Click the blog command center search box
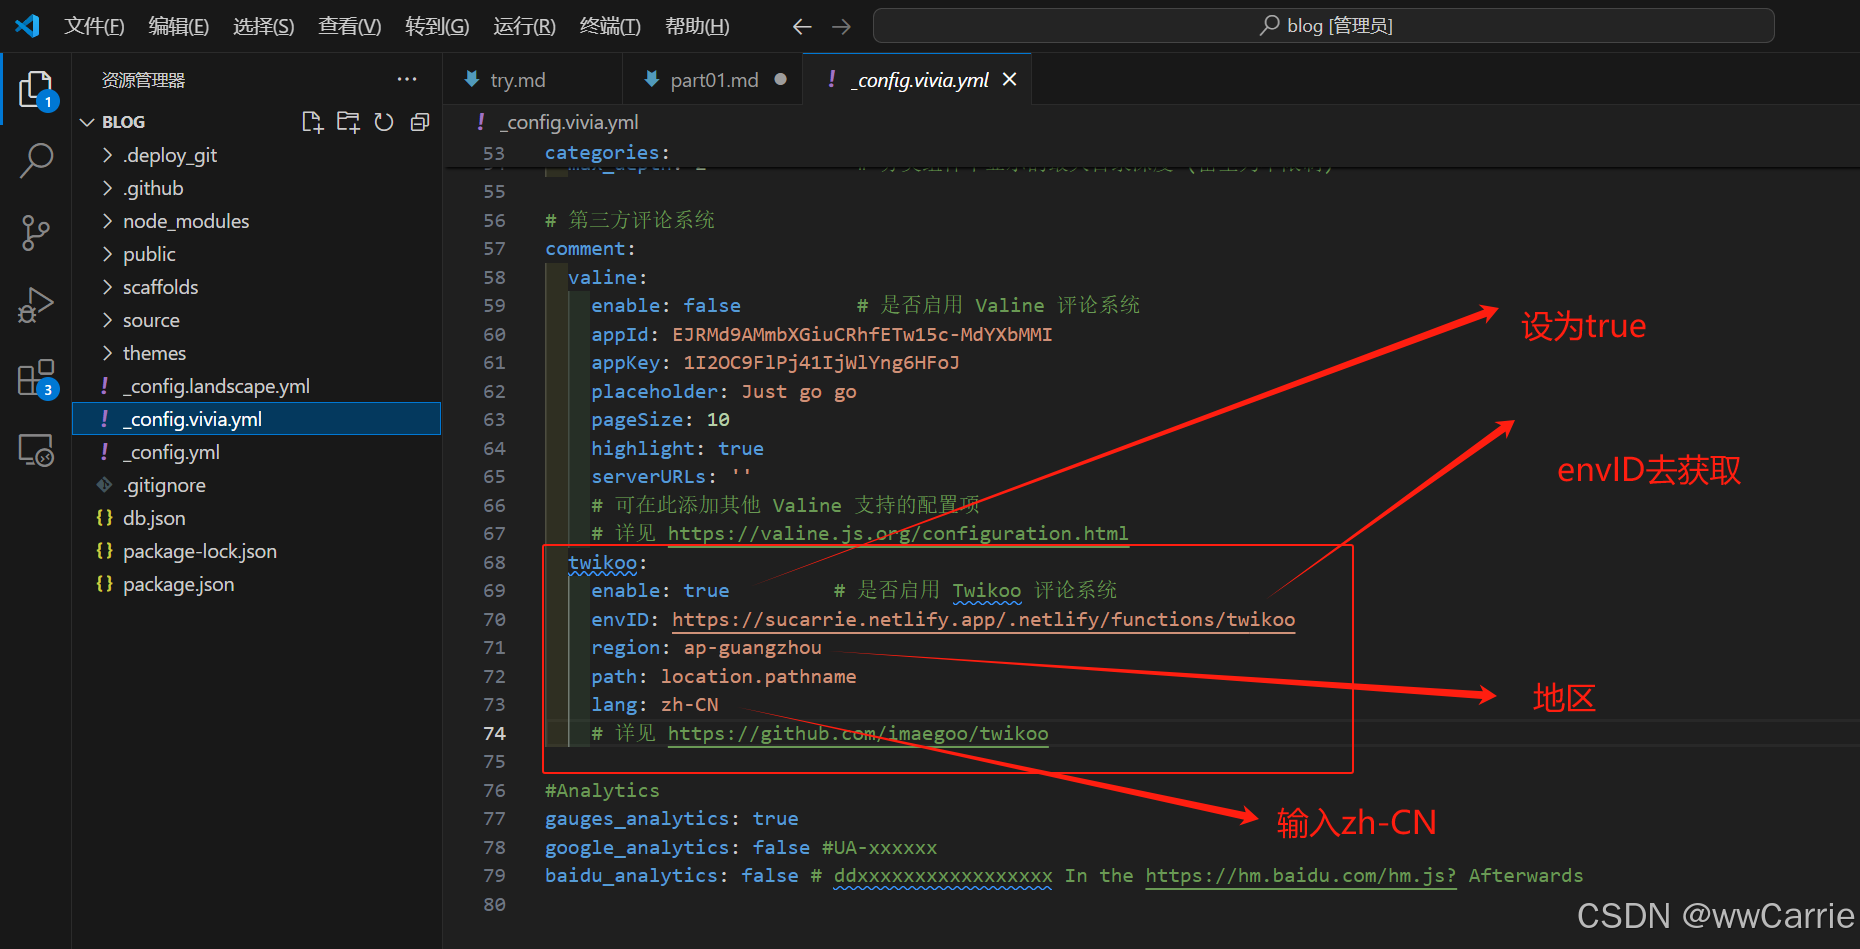Screen dimensions: 1860x949 pyautogui.click(x=1324, y=26)
